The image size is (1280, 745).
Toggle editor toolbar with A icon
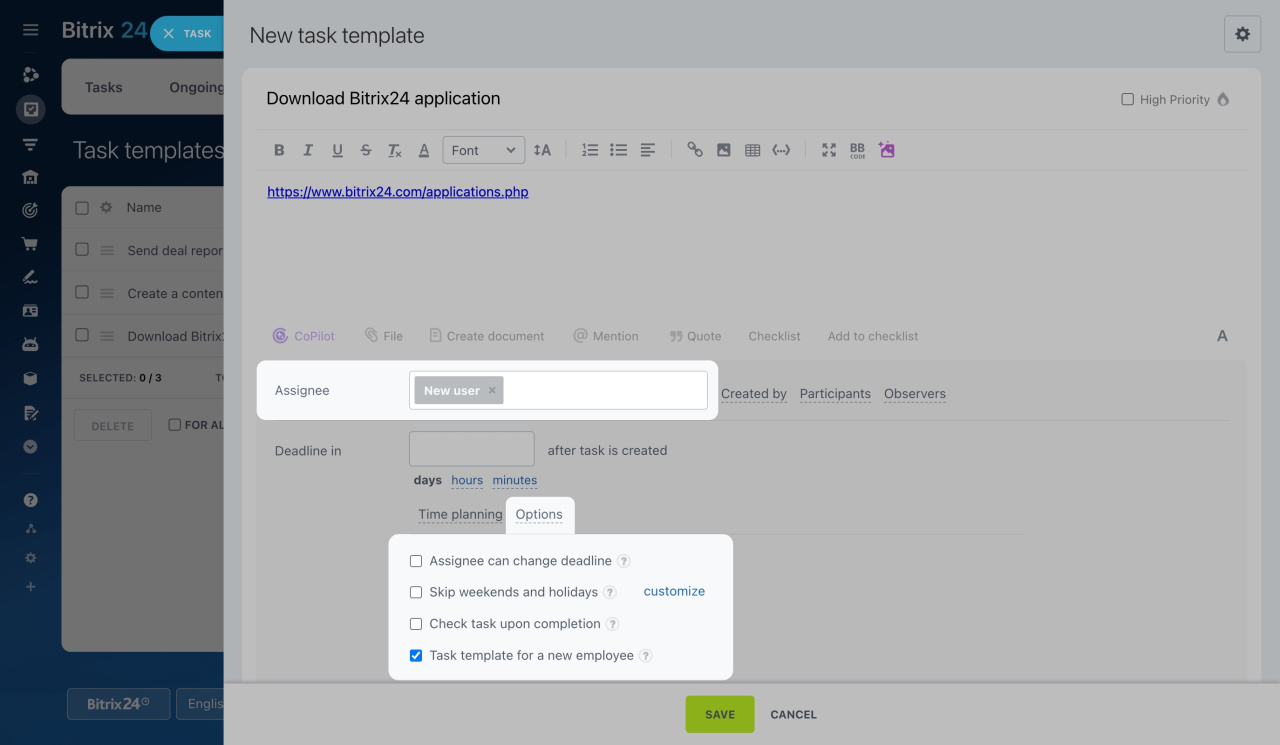(x=1222, y=336)
